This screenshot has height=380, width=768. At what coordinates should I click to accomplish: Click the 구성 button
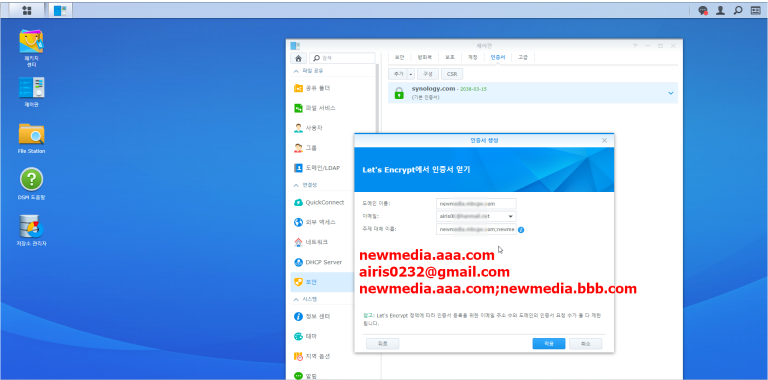pyautogui.click(x=428, y=74)
